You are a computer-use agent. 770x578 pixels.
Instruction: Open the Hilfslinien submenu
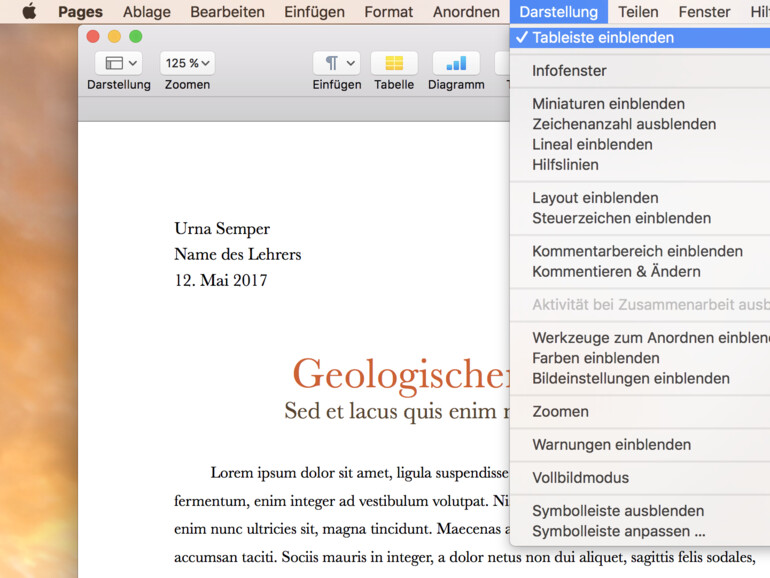640,165
